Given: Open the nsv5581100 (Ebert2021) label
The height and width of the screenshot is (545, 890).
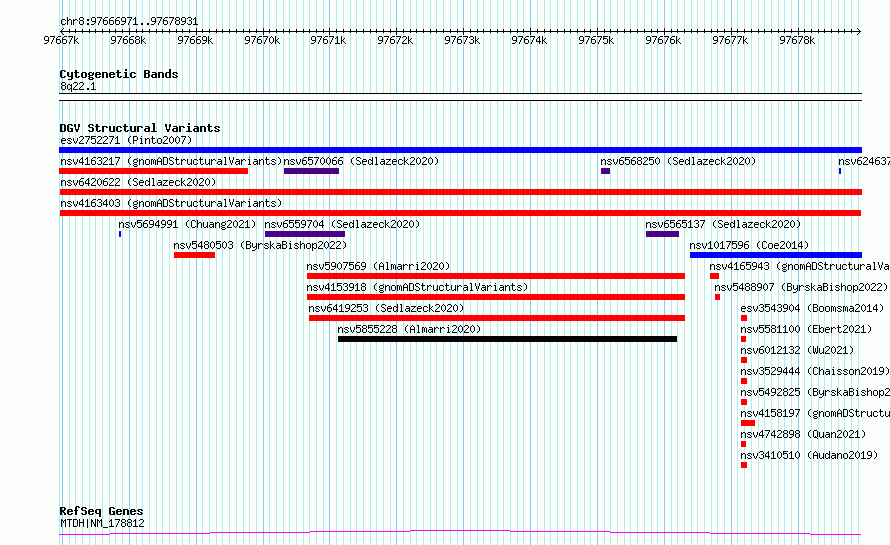Looking at the screenshot, I should [807, 329].
